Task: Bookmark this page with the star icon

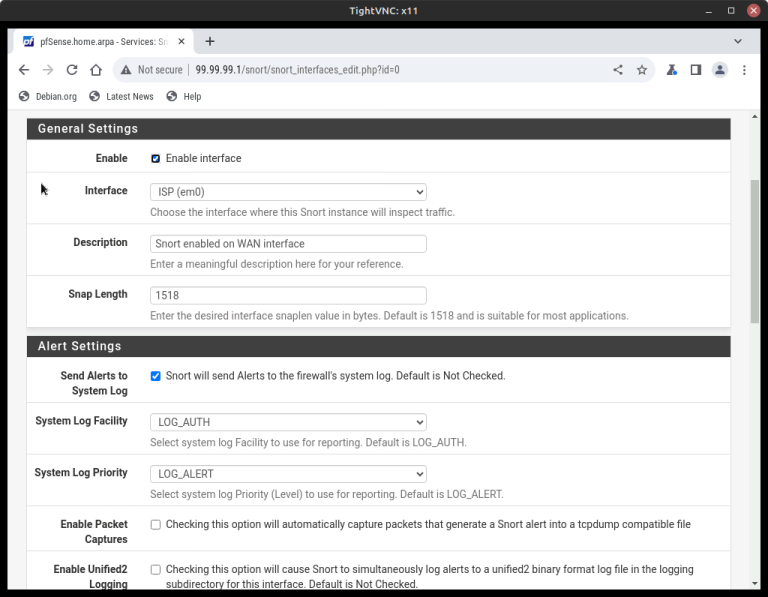Action: pyautogui.click(x=642, y=70)
